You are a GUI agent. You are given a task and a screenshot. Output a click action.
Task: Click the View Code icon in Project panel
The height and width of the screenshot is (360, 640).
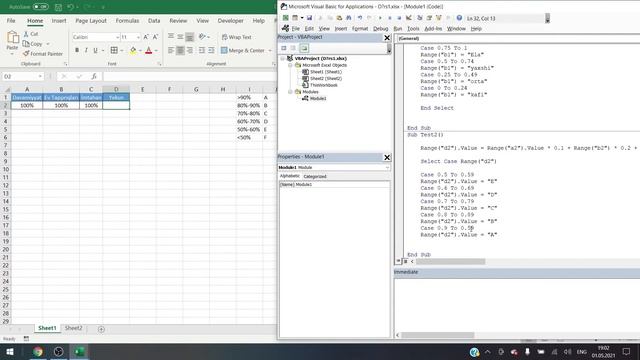tap(284, 48)
